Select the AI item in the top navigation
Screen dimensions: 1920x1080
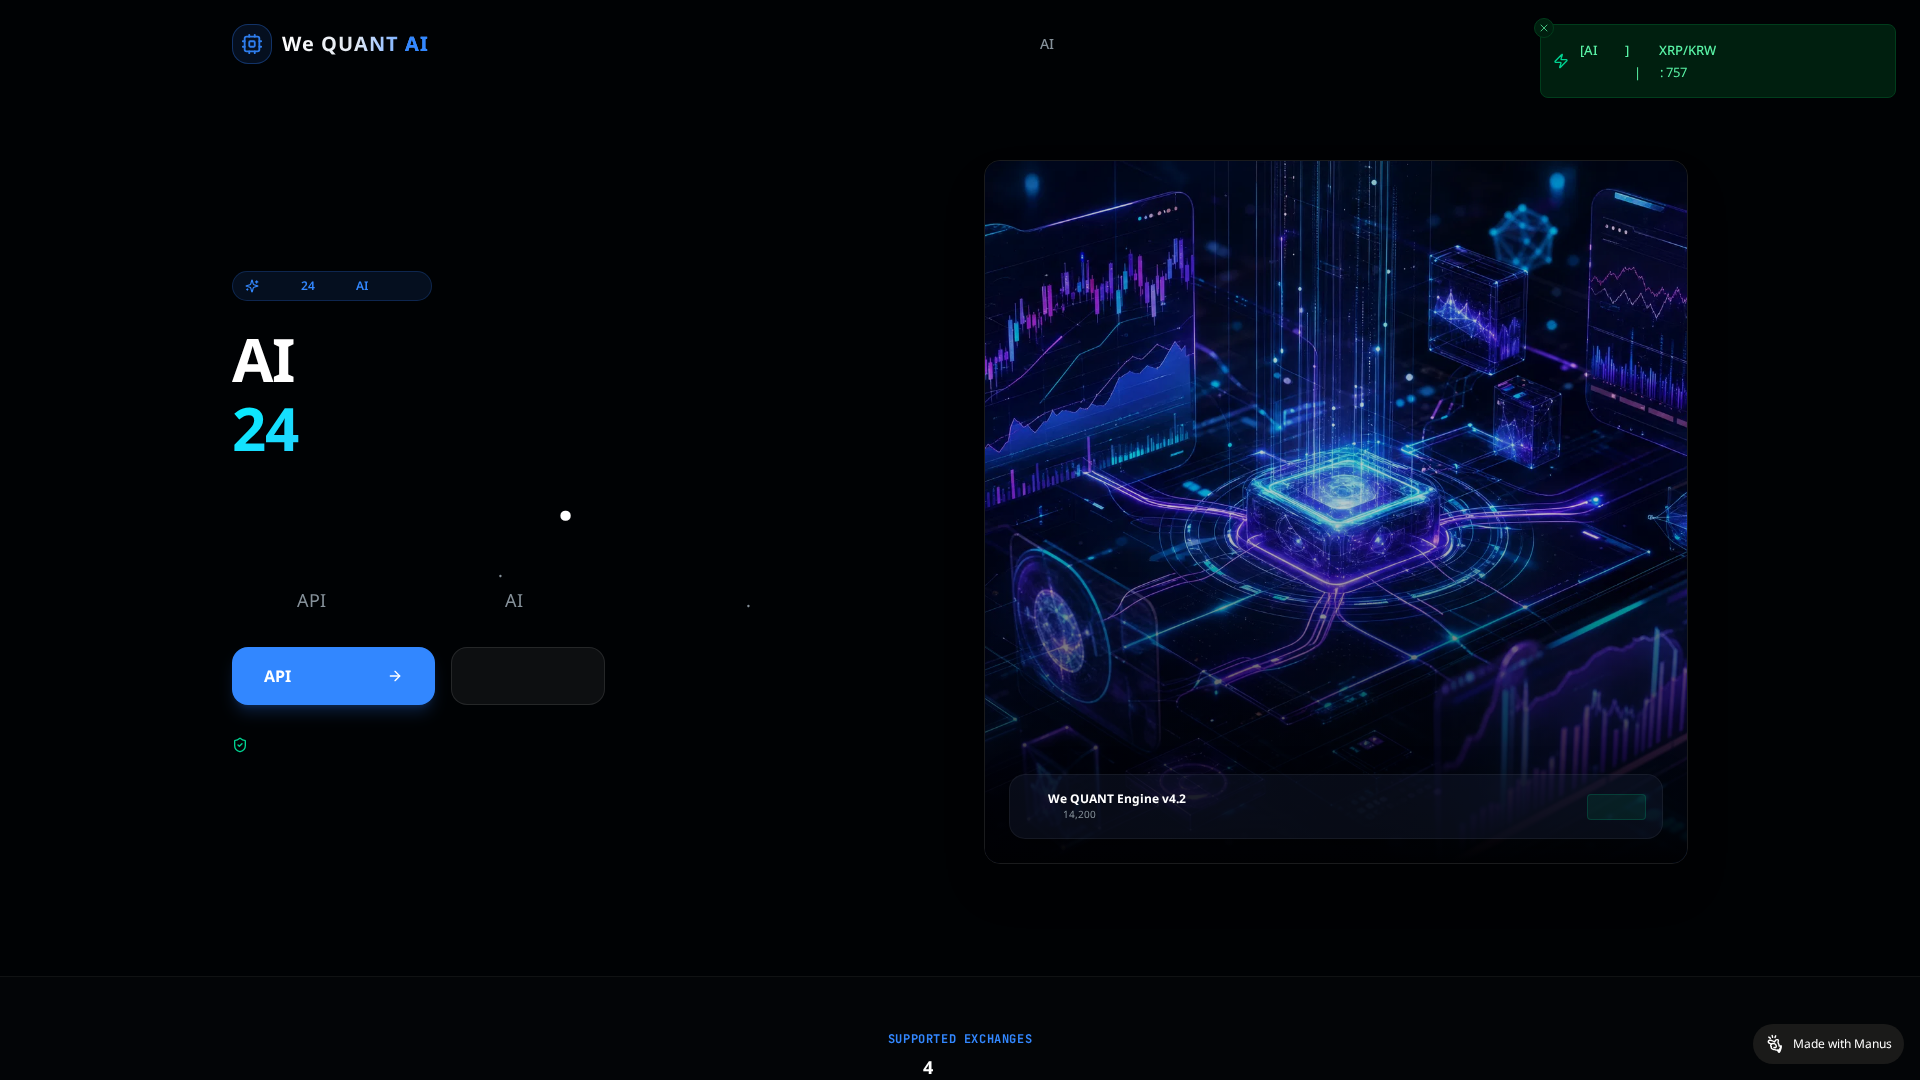pyautogui.click(x=1046, y=44)
